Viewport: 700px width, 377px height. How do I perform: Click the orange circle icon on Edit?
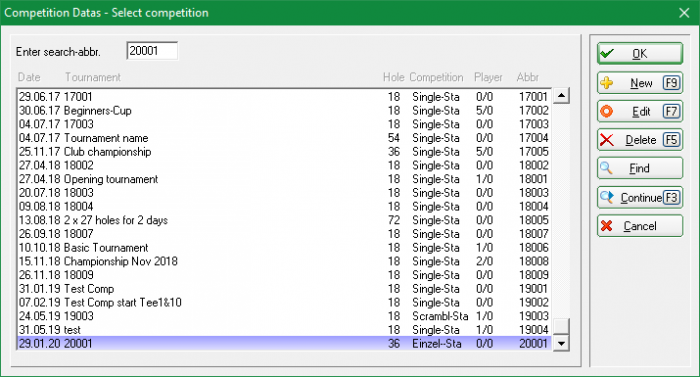[x=607, y=111]
